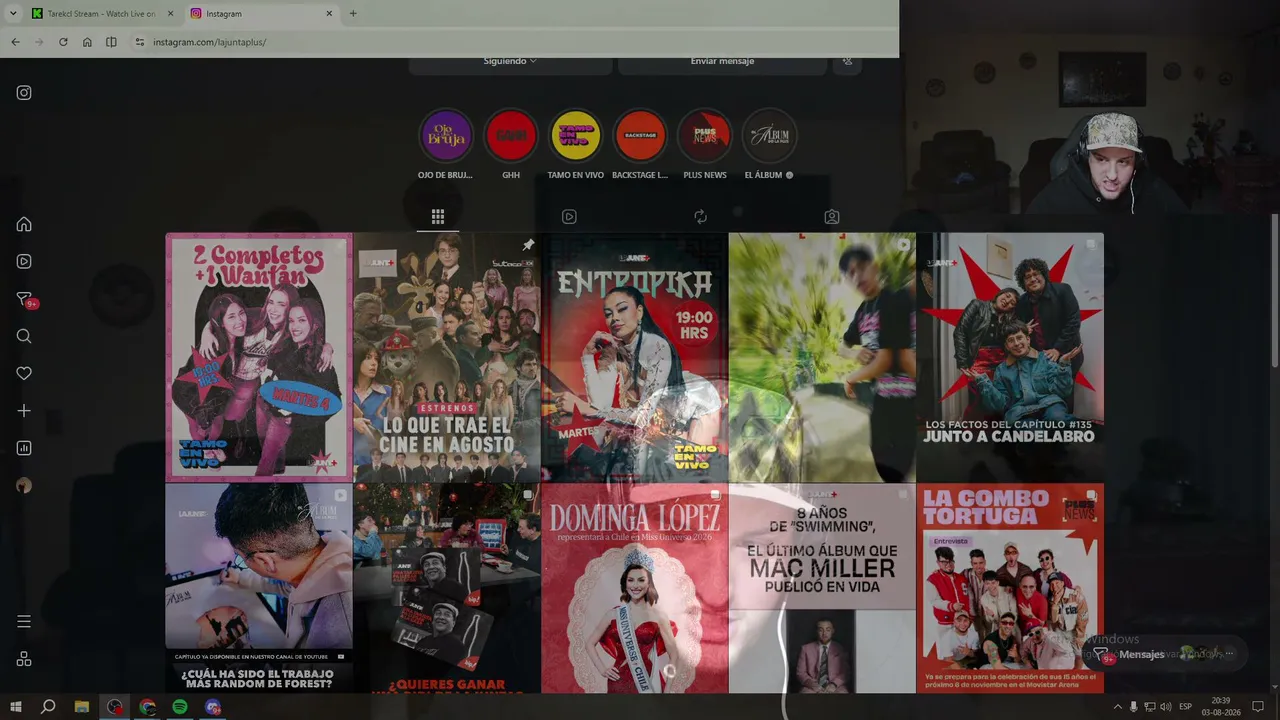This screenshot has width=1280, height=720.
Task: Open Spotify from the taskbar
Action: coord(180,707)
